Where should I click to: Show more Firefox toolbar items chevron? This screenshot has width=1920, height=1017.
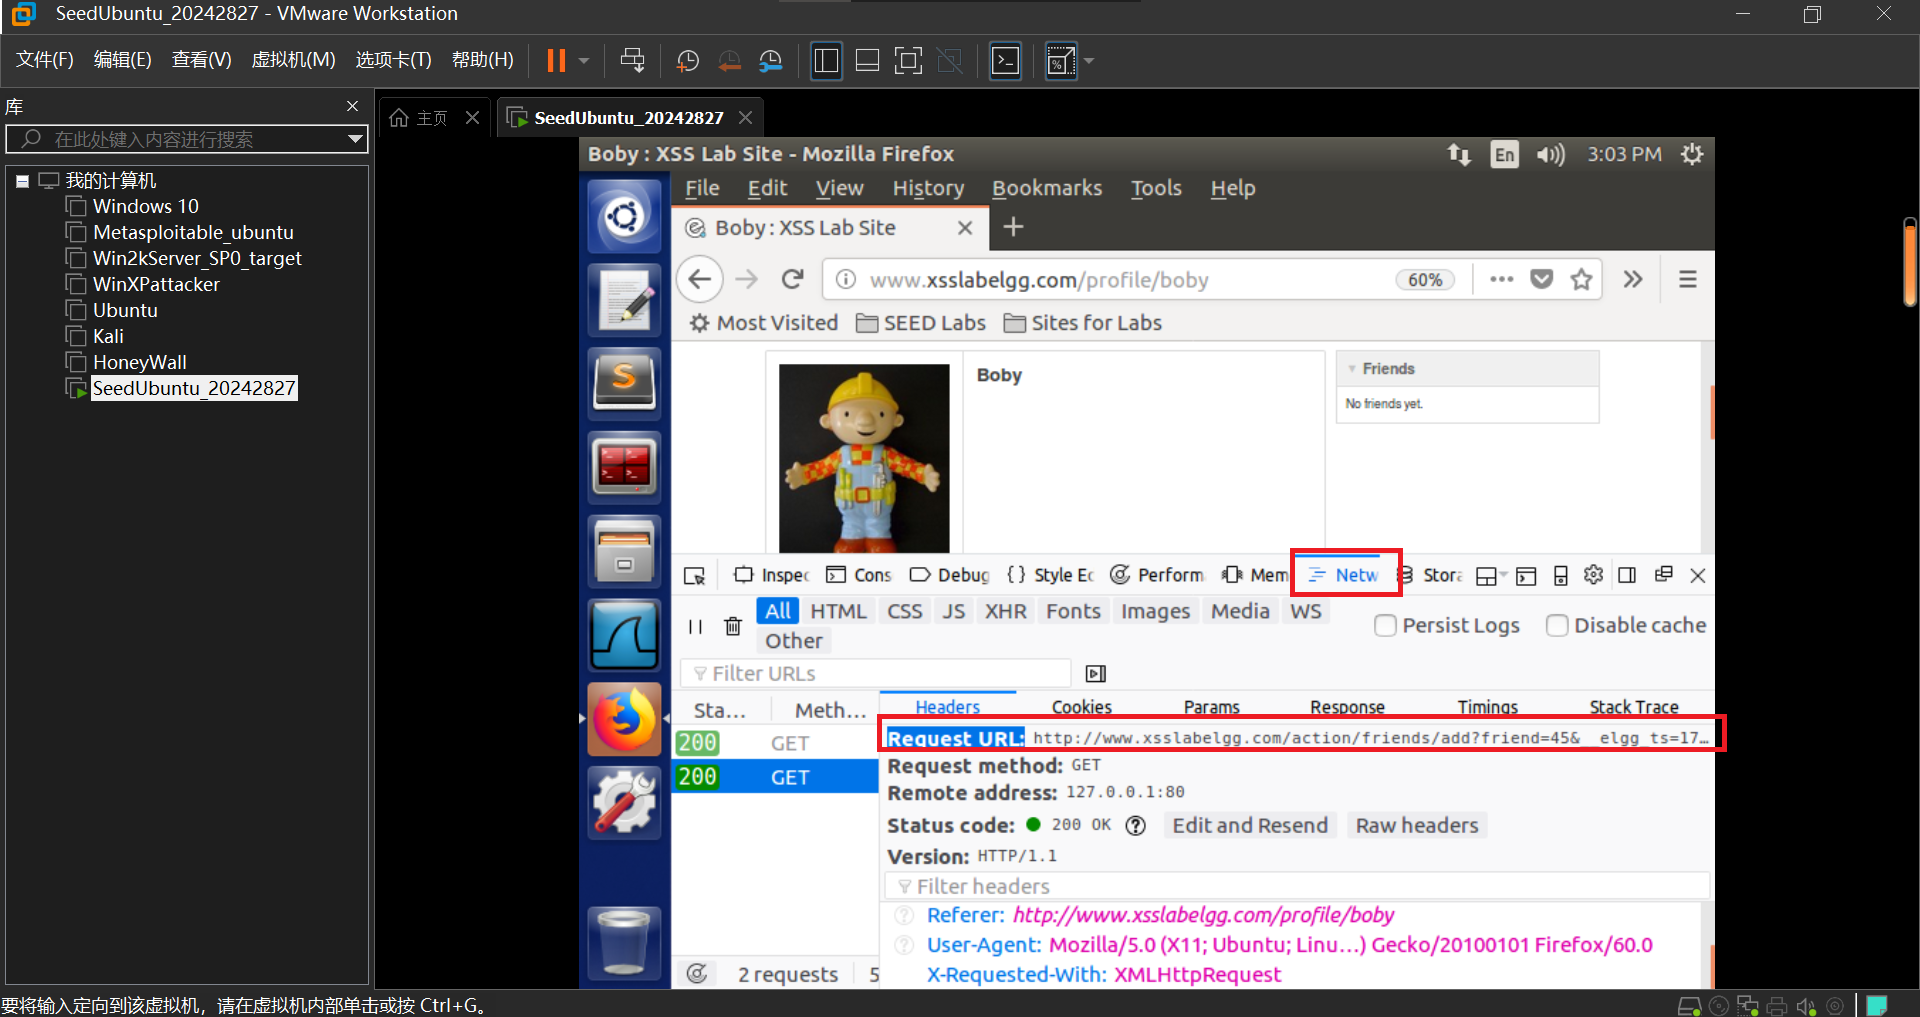click(x=1633, y=279)
